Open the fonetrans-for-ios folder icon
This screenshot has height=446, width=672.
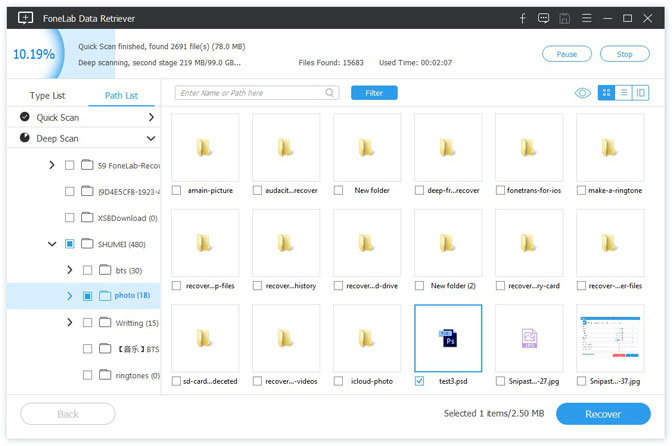click(529, 147)
